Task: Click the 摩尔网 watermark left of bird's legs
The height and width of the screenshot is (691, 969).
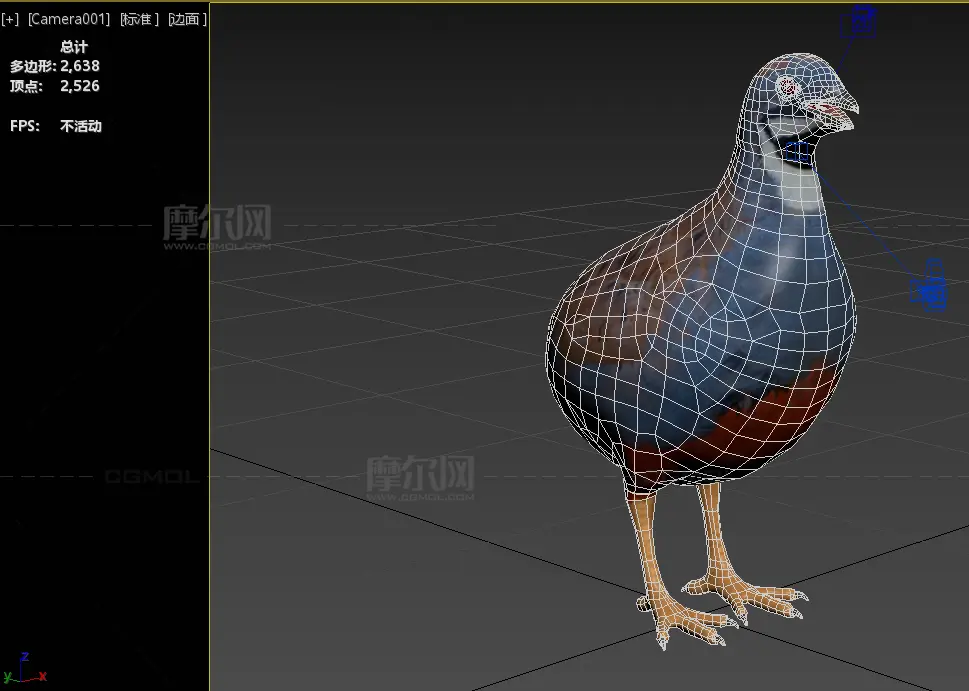Action: (x=419, y=475)
